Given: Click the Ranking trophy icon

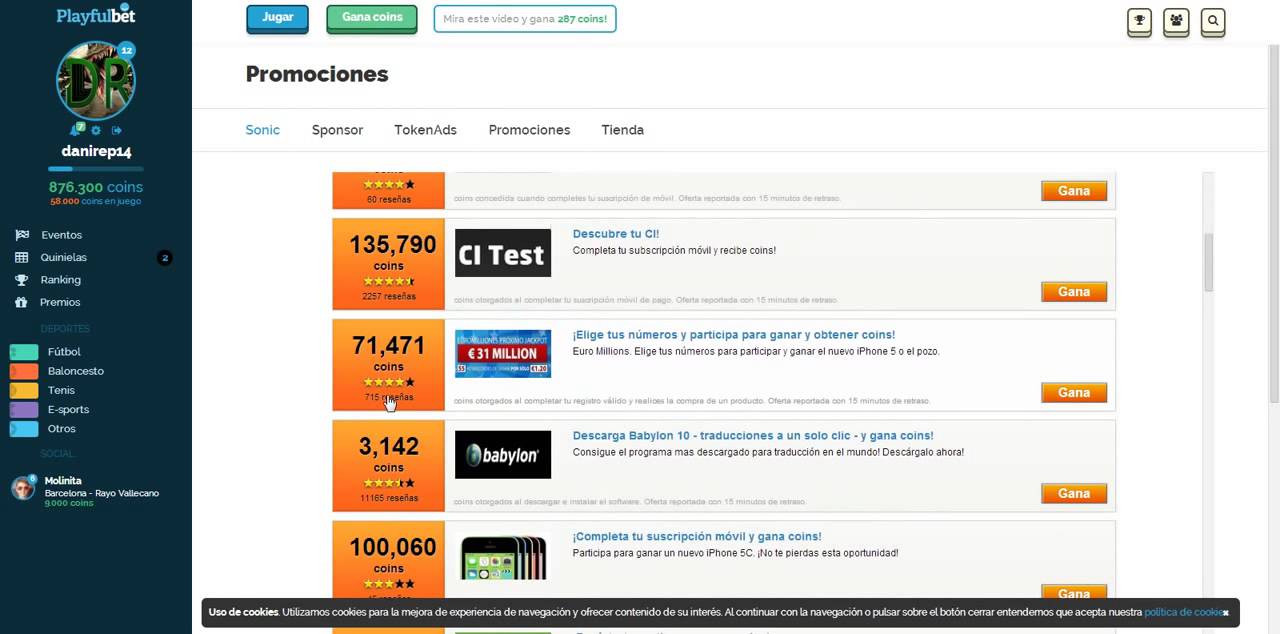Looking at the screenshot, I should point(22,280).
